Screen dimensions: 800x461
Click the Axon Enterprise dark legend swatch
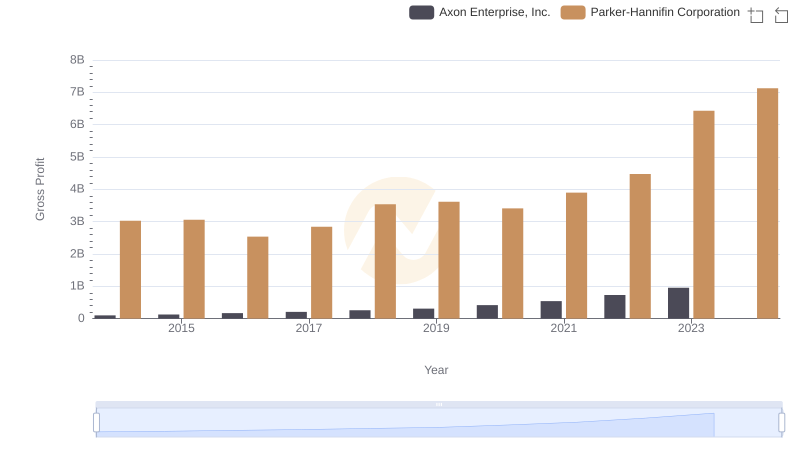click(421, 12)
